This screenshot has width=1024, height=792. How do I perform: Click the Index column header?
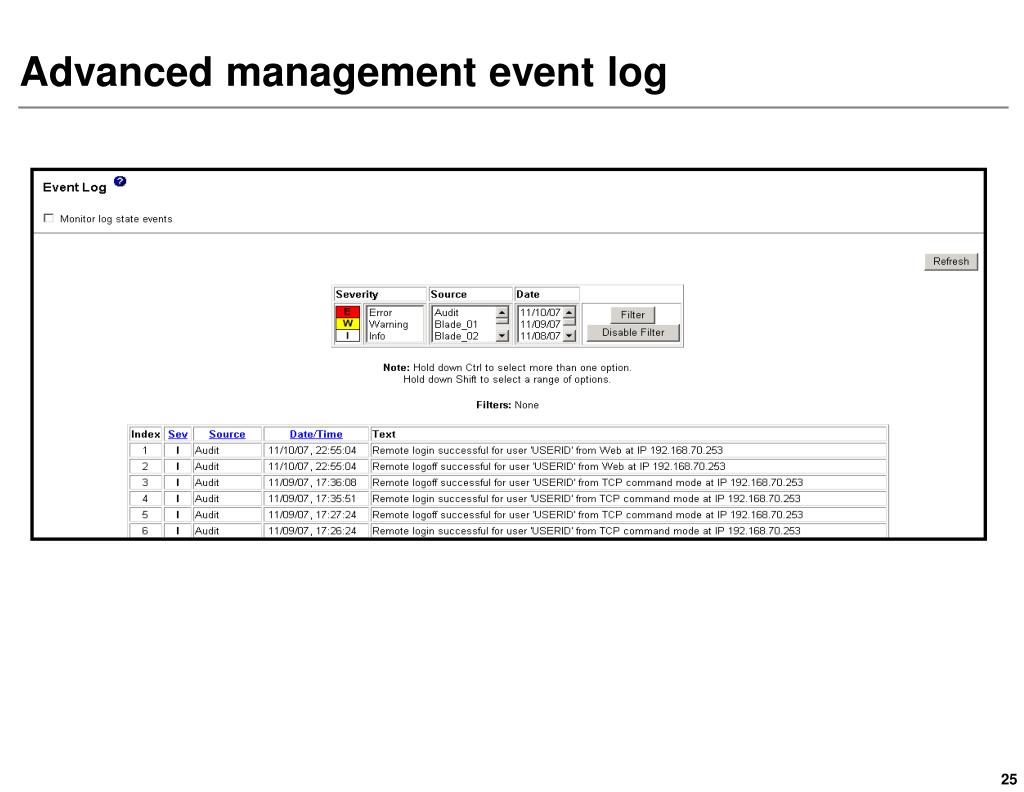[145, 434]
